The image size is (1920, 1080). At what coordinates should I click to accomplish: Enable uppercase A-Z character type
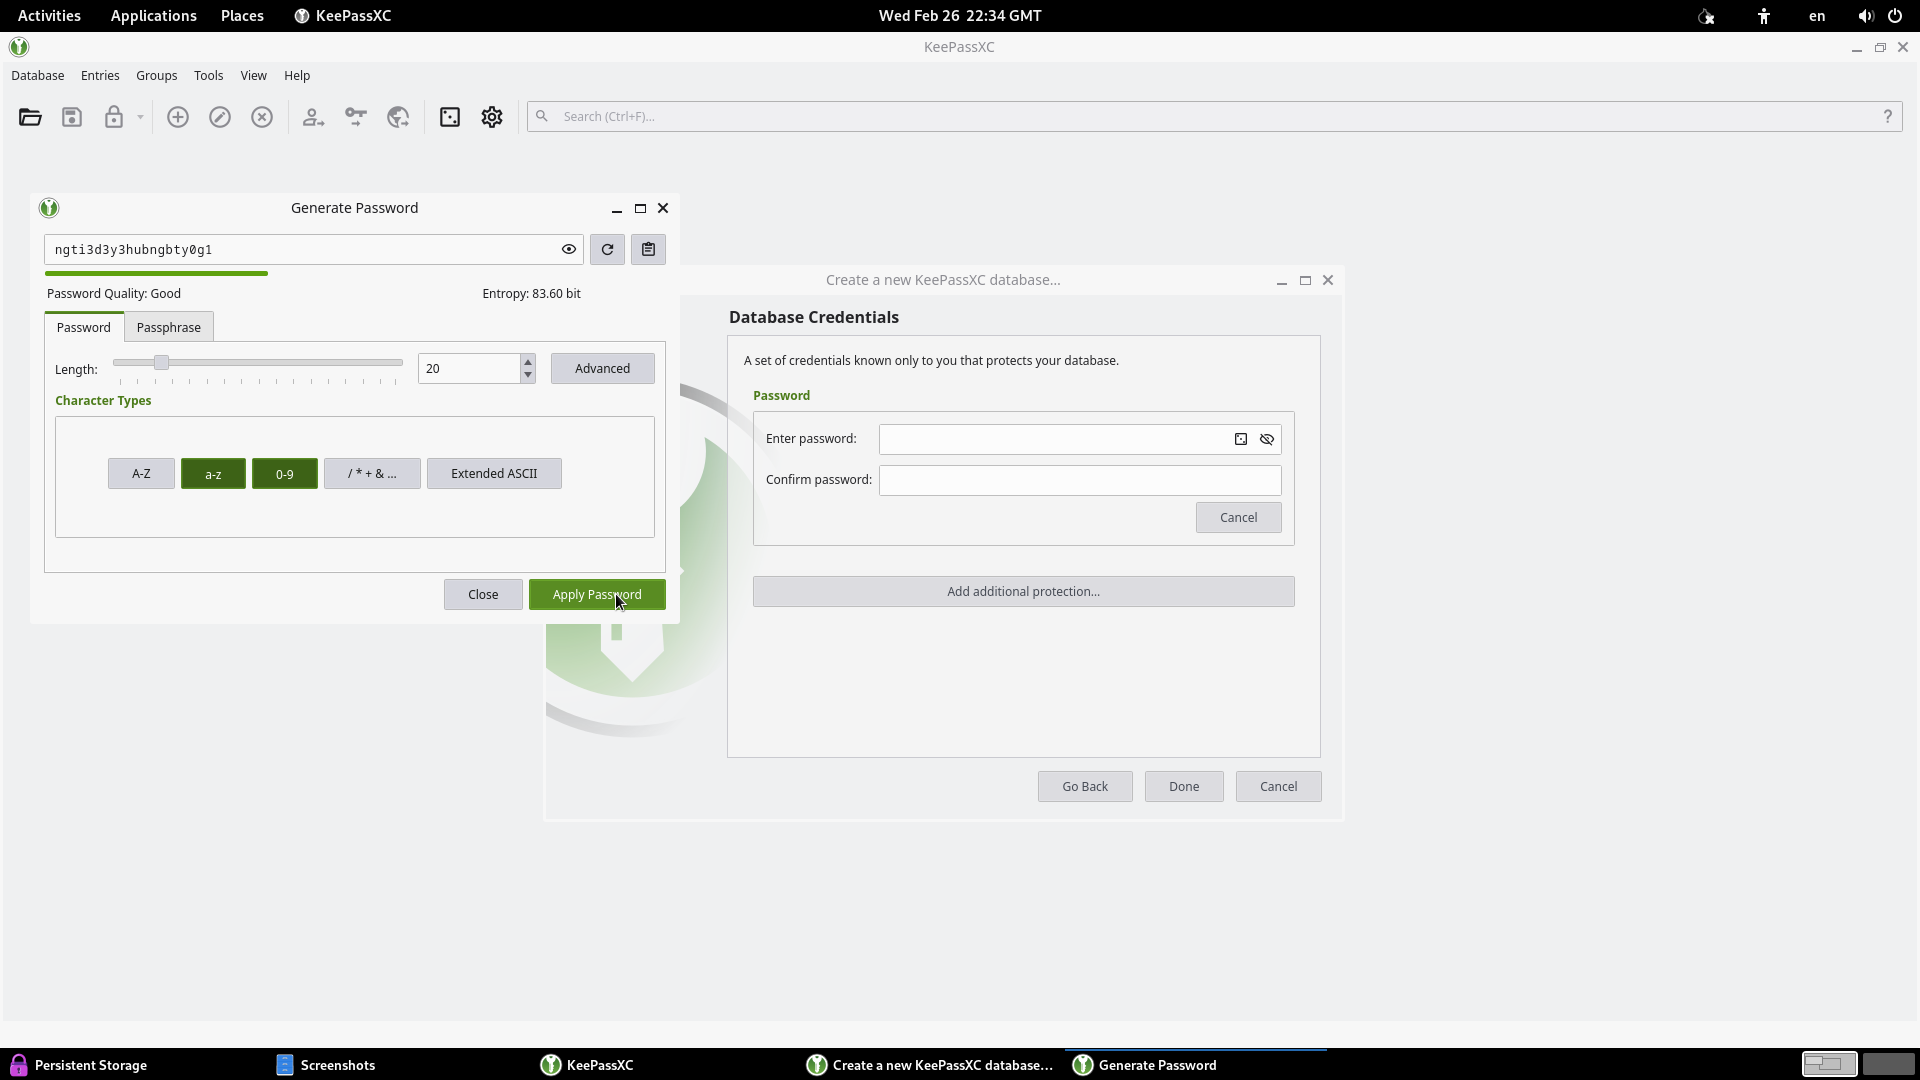pos(141,473)
